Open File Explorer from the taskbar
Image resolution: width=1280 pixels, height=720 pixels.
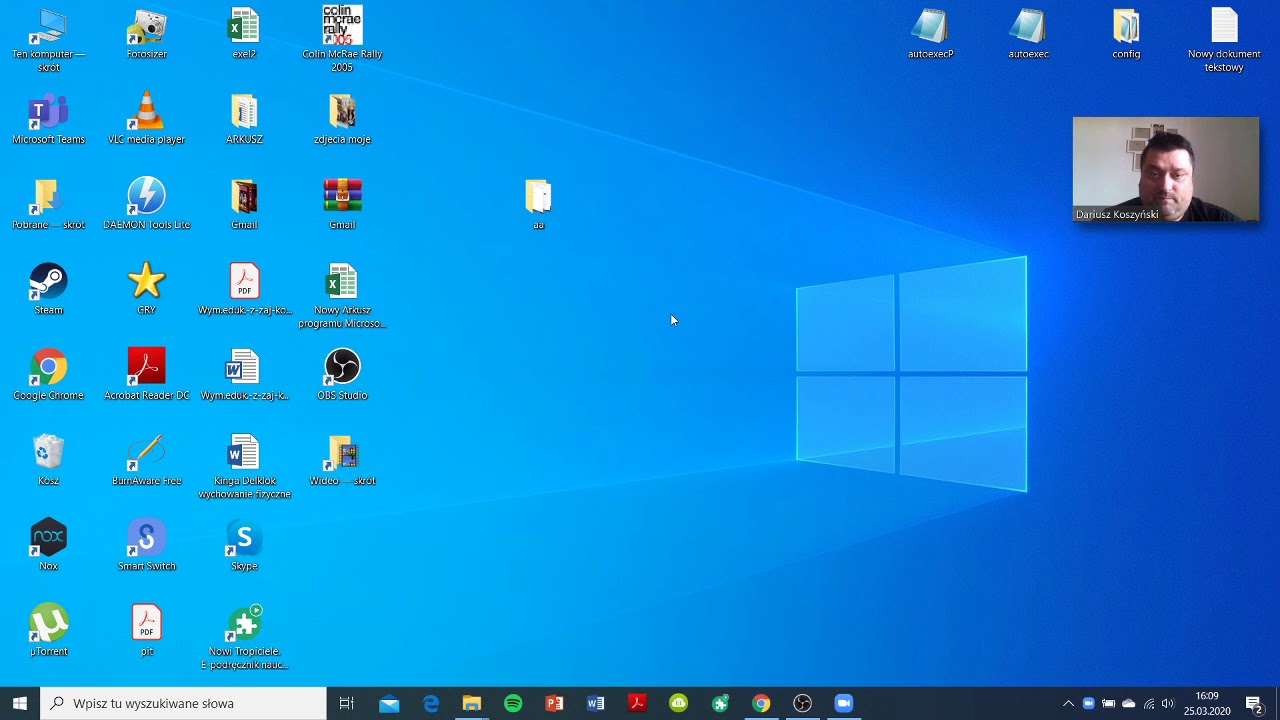pyautogui.click(x=472, y=703)
